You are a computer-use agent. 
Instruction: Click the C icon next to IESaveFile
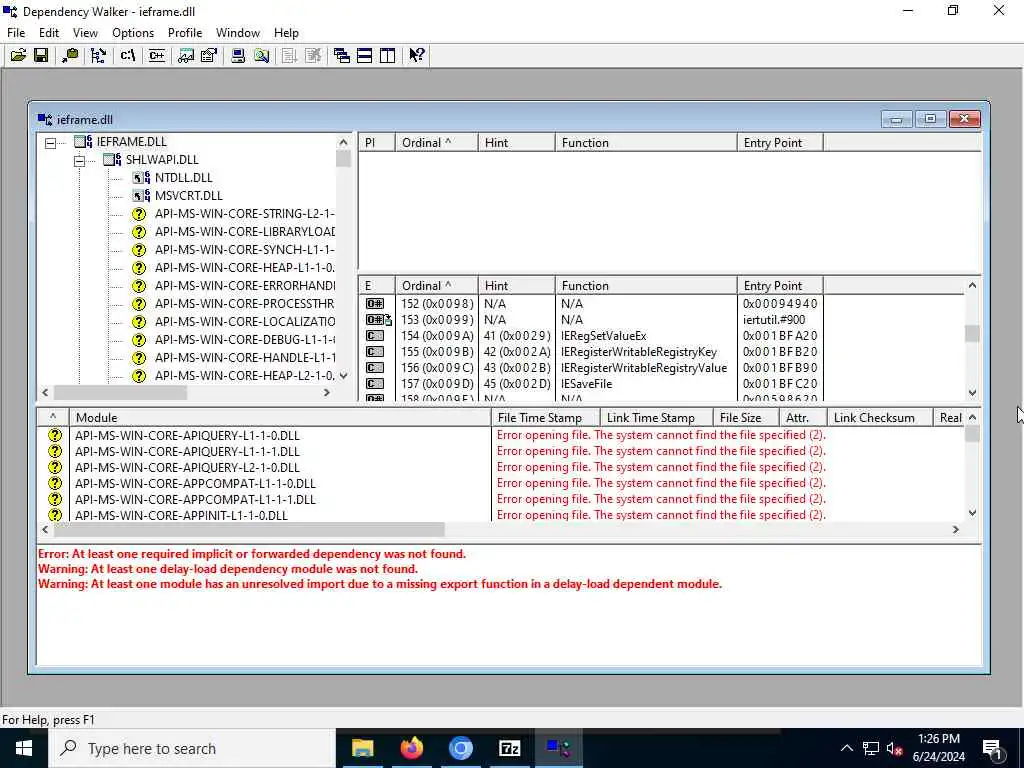375,384
